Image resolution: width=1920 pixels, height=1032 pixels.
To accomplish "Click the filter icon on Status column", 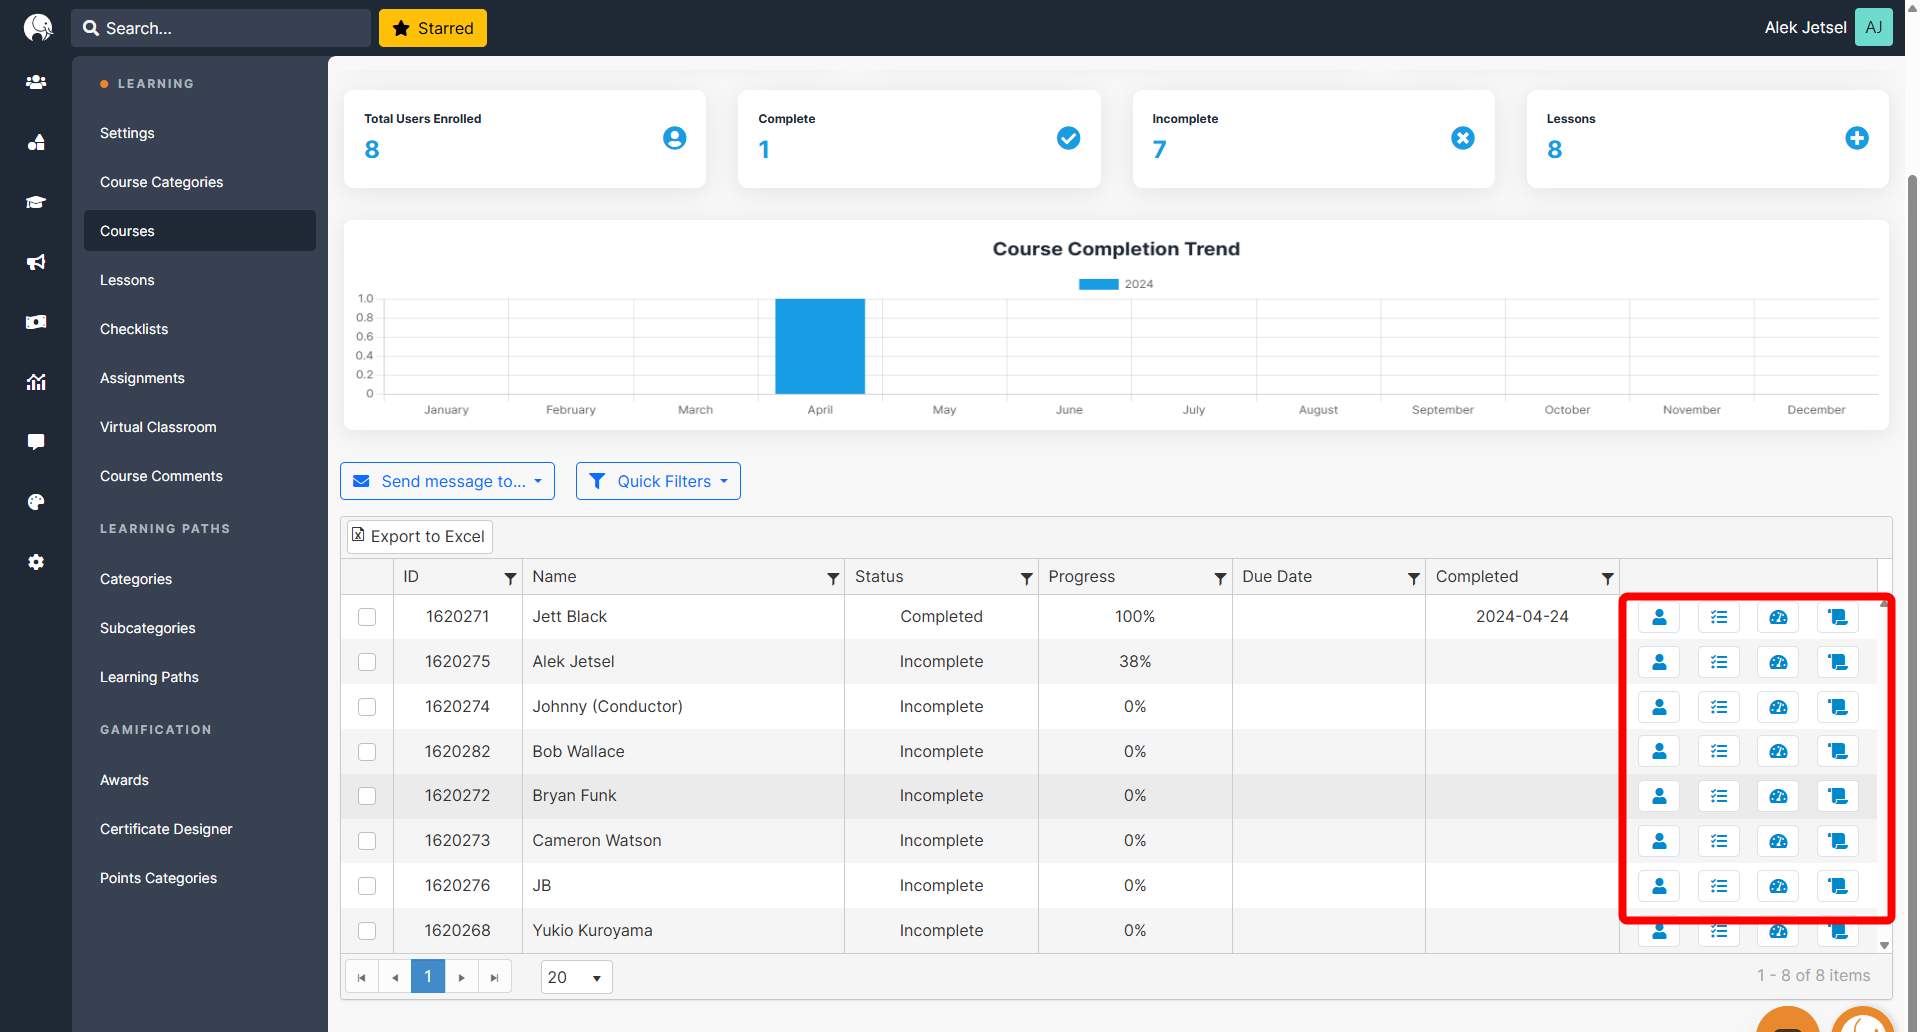I will (1026, 578).
